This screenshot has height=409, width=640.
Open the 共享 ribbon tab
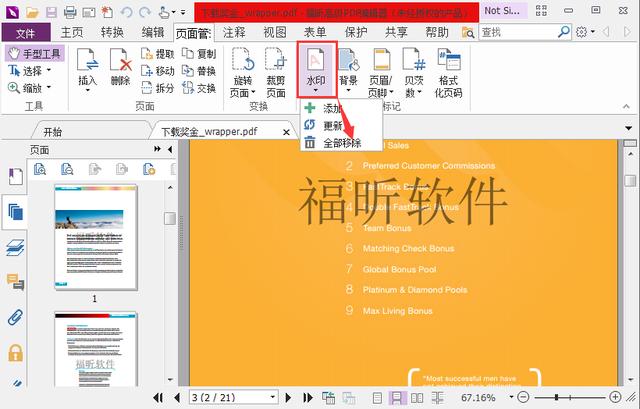pyautogui.click(x=396, y=32)
